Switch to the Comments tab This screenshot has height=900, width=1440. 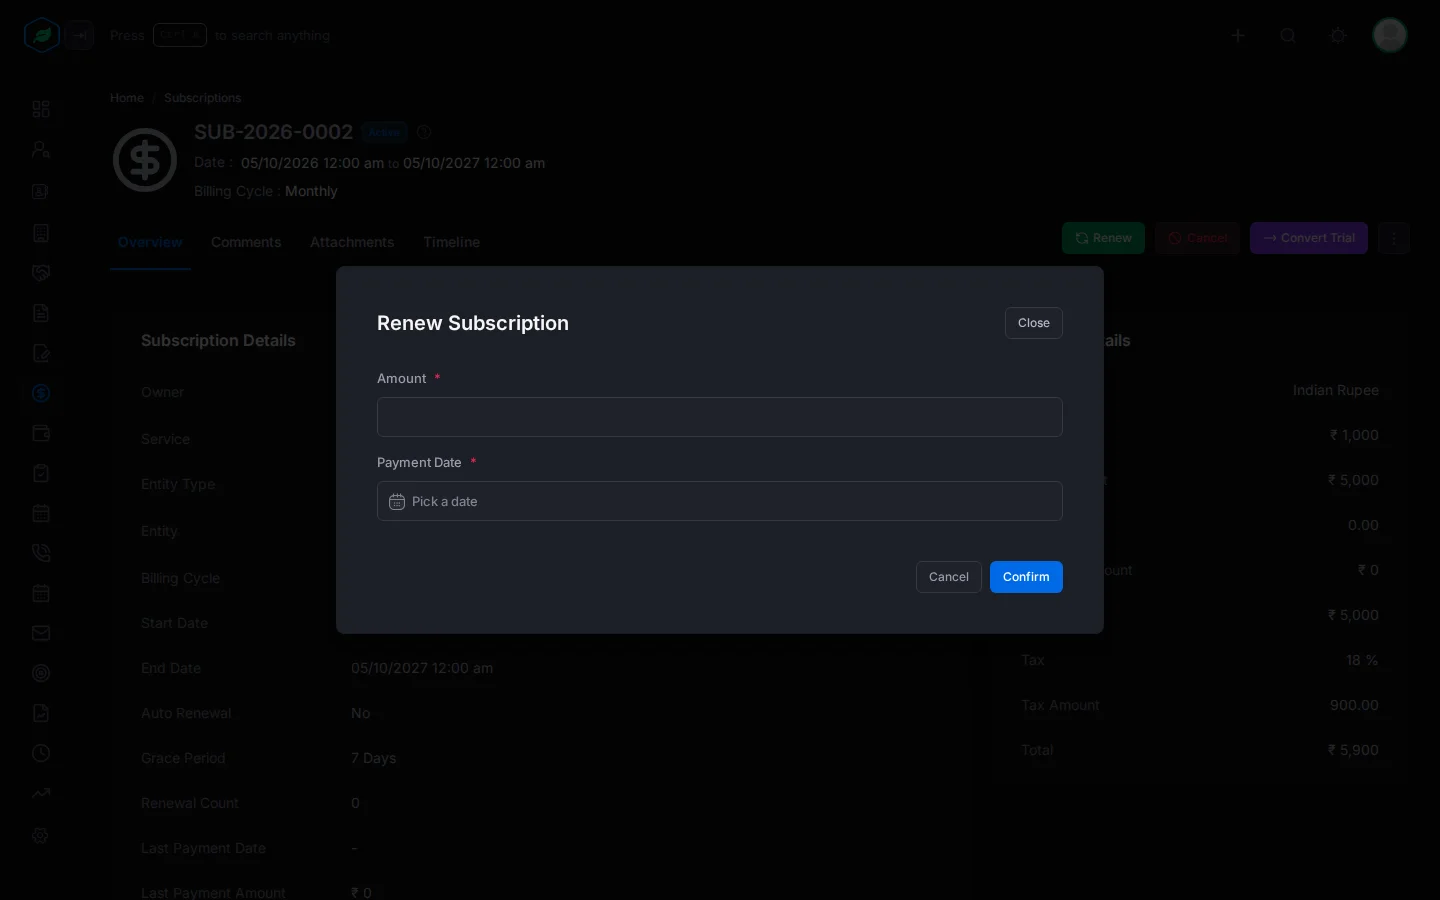246,242
